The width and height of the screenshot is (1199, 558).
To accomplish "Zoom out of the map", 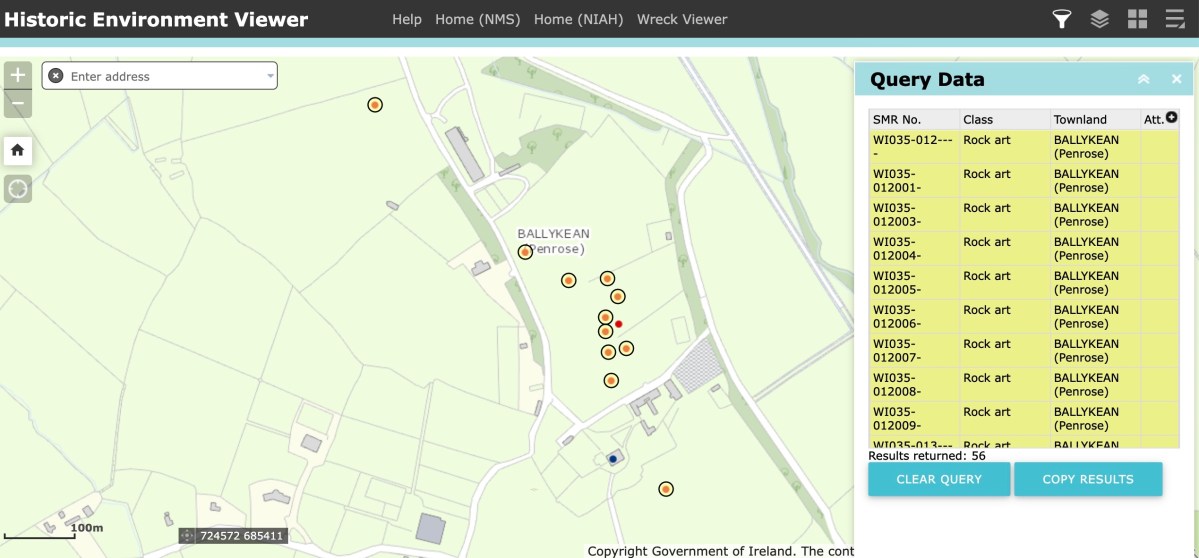I will click(18, 103).
